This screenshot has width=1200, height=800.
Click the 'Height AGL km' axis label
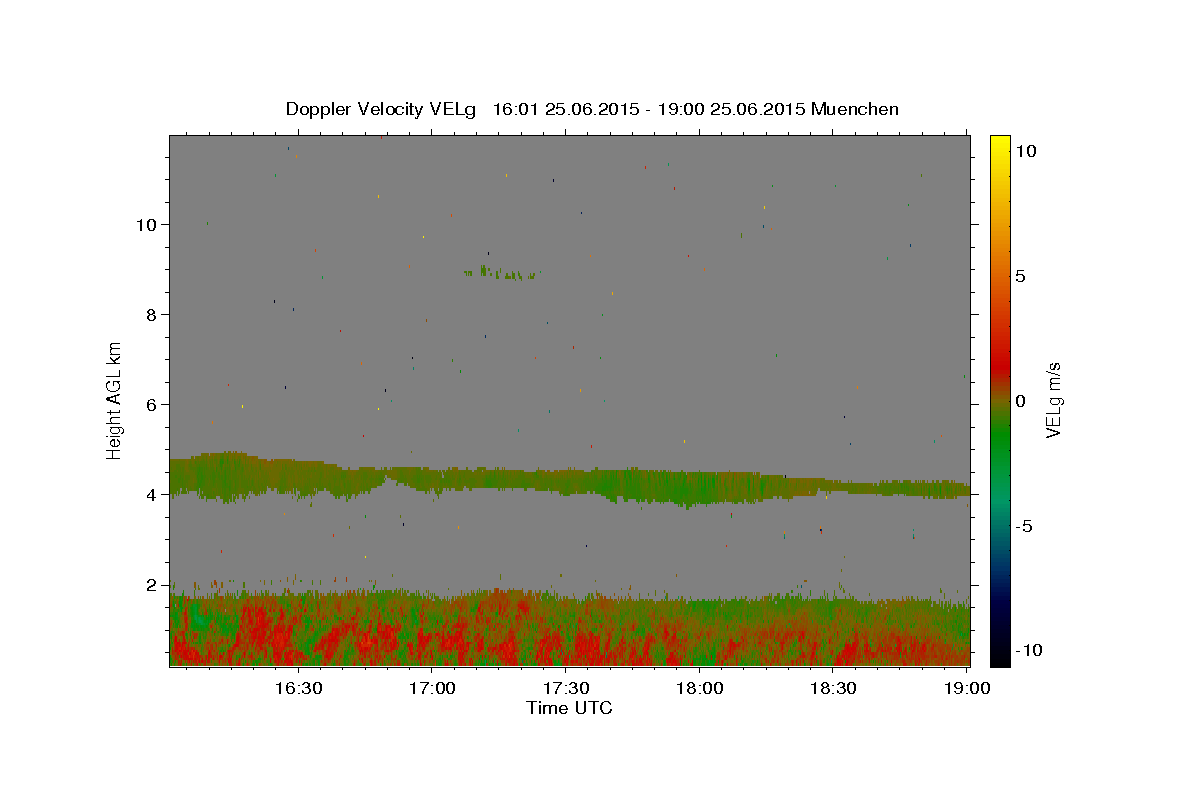click(x=115, y=401)
